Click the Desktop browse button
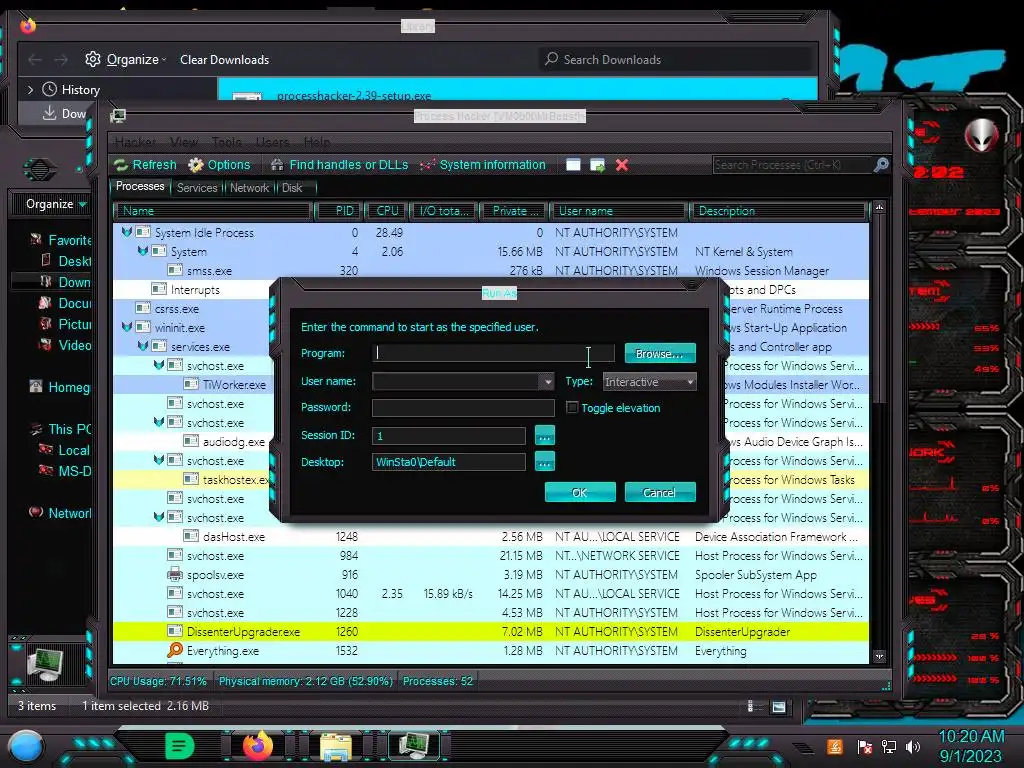 [545, 462]
